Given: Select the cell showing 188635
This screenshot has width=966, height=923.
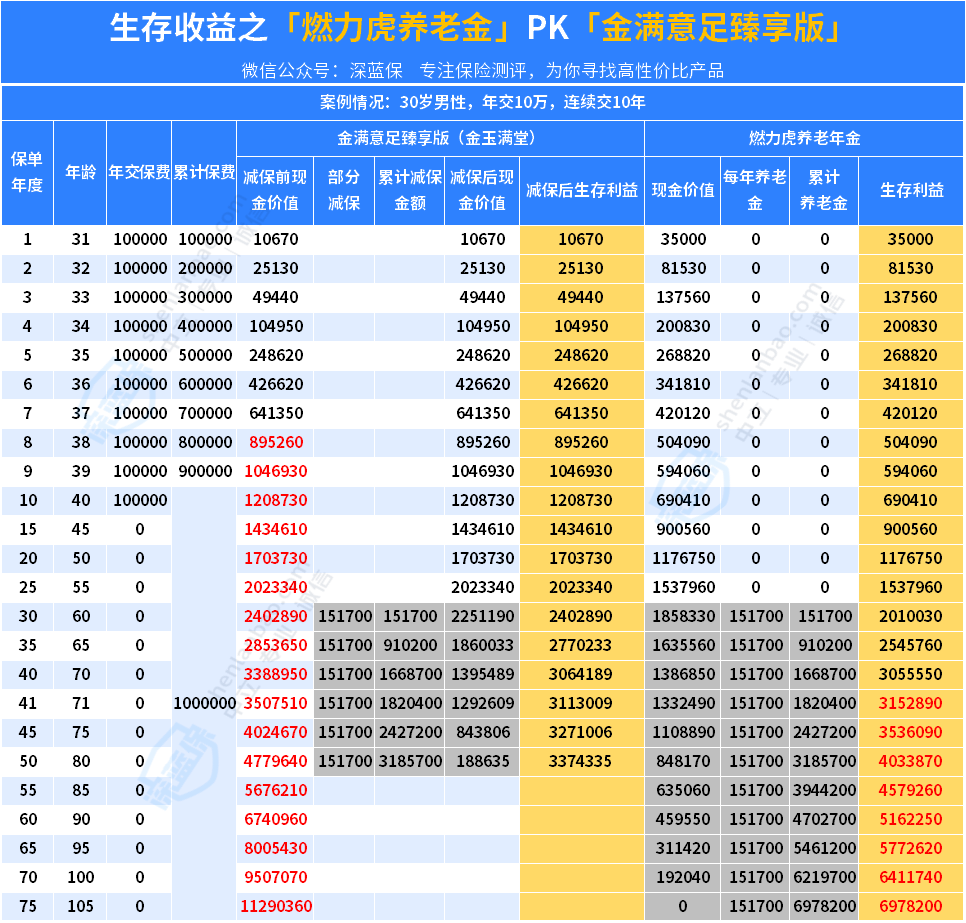Looking at the screenshot, I should click(x=482, y=761).
